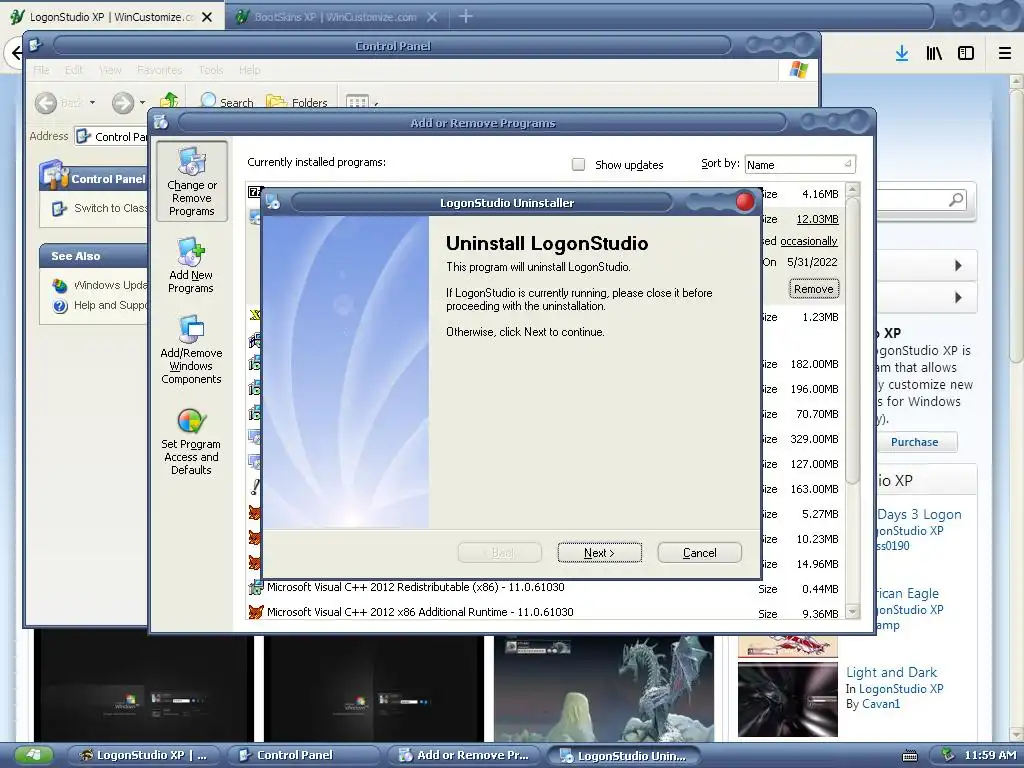Click the Up folder icon in Control Panel
This screenshot has width=1024, height=768.
169,101
